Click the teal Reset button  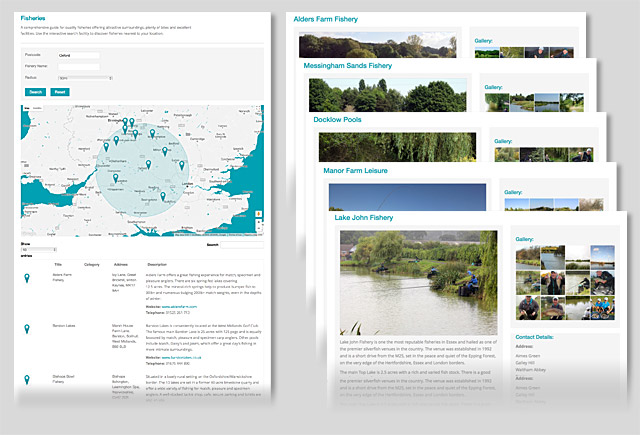pyautogui.click(x=60, y=92)
